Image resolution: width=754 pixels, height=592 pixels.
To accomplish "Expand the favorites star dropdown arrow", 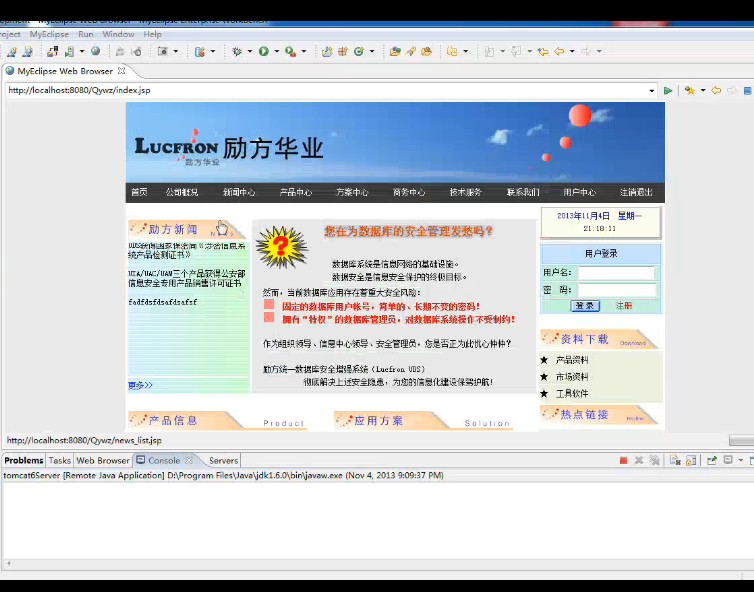I will (x=703, y=90).
